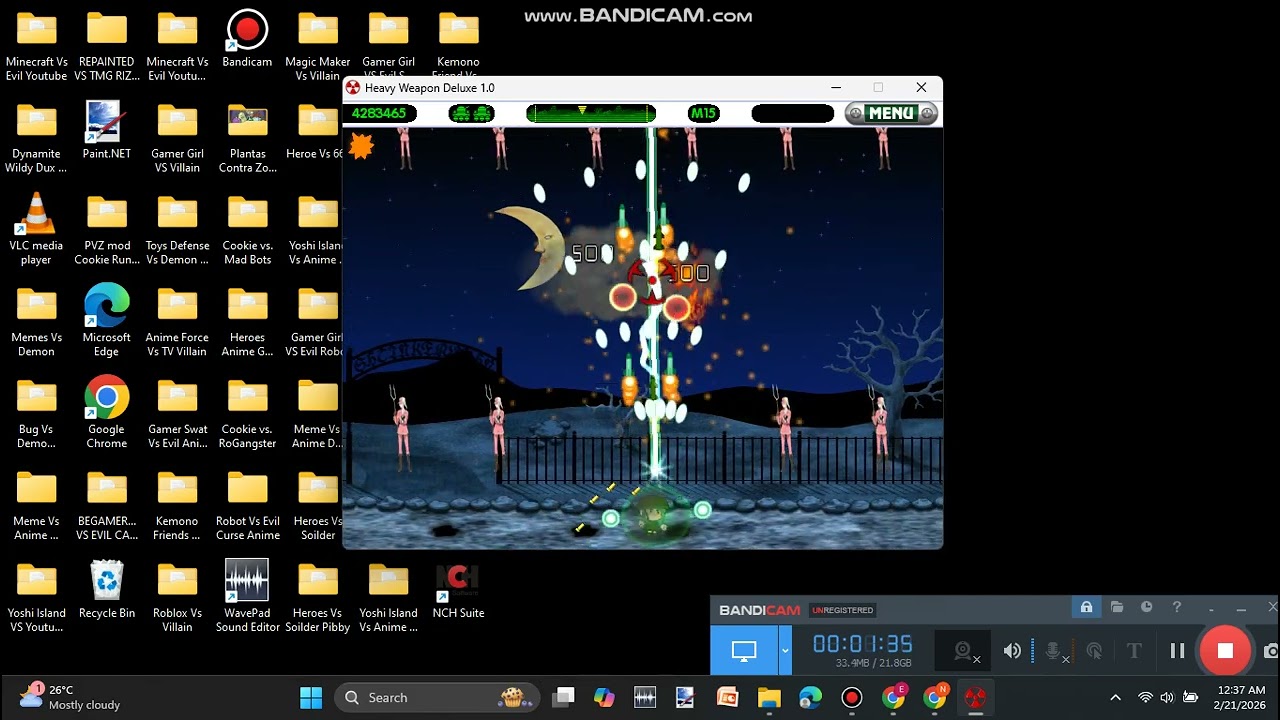
Task: Switch to Chrome with N badge on taskbar
Action: [x=935, y=697]
